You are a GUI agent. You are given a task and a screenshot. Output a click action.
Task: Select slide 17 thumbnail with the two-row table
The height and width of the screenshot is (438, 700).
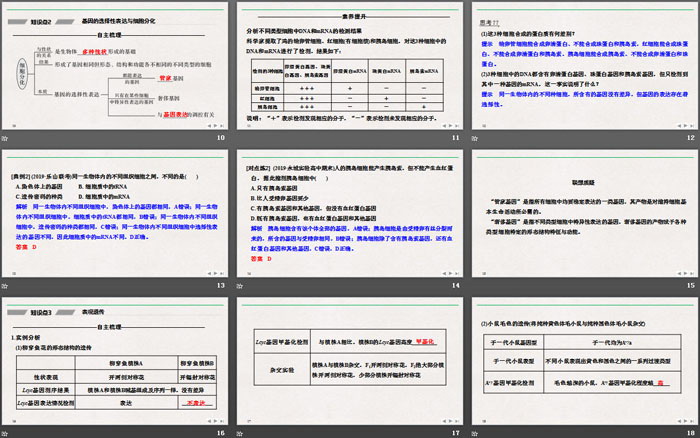(x=350, y=361)
